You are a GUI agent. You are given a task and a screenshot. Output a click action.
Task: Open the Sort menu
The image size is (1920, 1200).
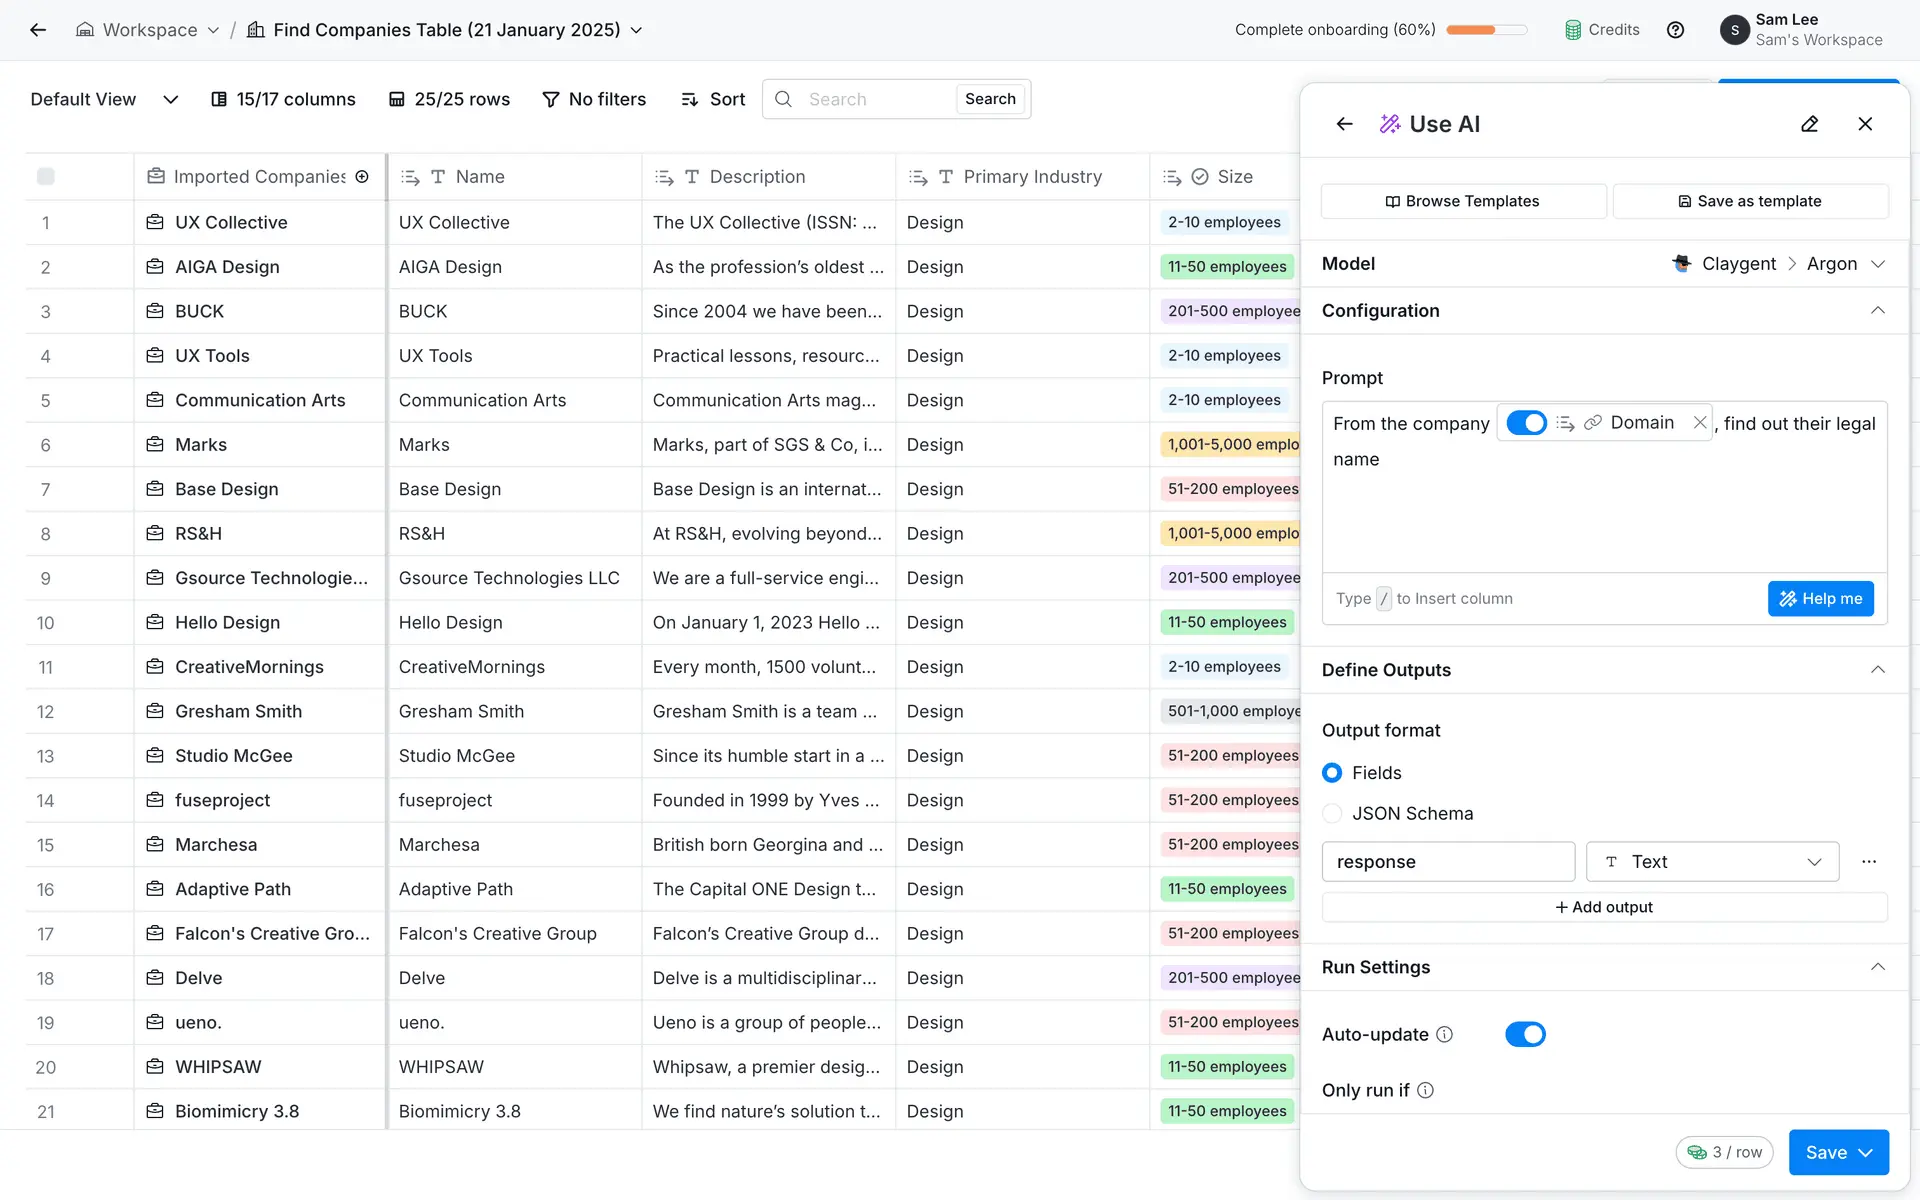tap(713, 99)
